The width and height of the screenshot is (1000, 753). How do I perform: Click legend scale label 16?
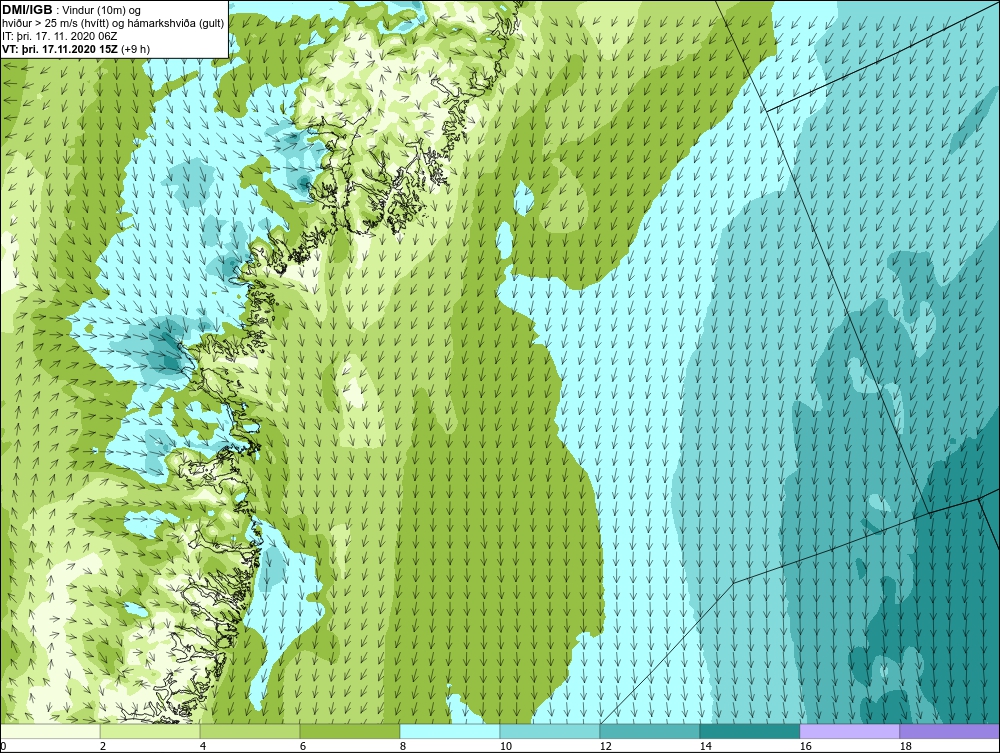pyautogui.click(x=805, y=746)
